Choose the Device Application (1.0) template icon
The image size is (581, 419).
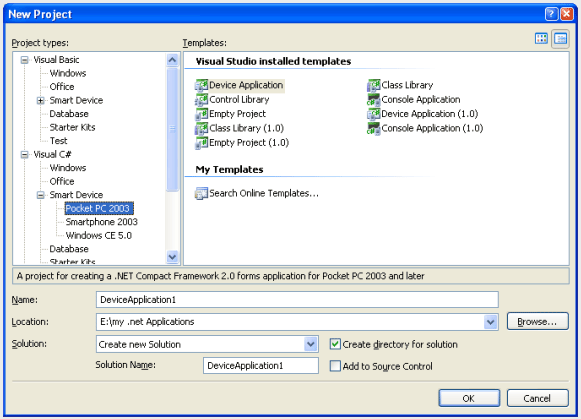click(374, 114)
